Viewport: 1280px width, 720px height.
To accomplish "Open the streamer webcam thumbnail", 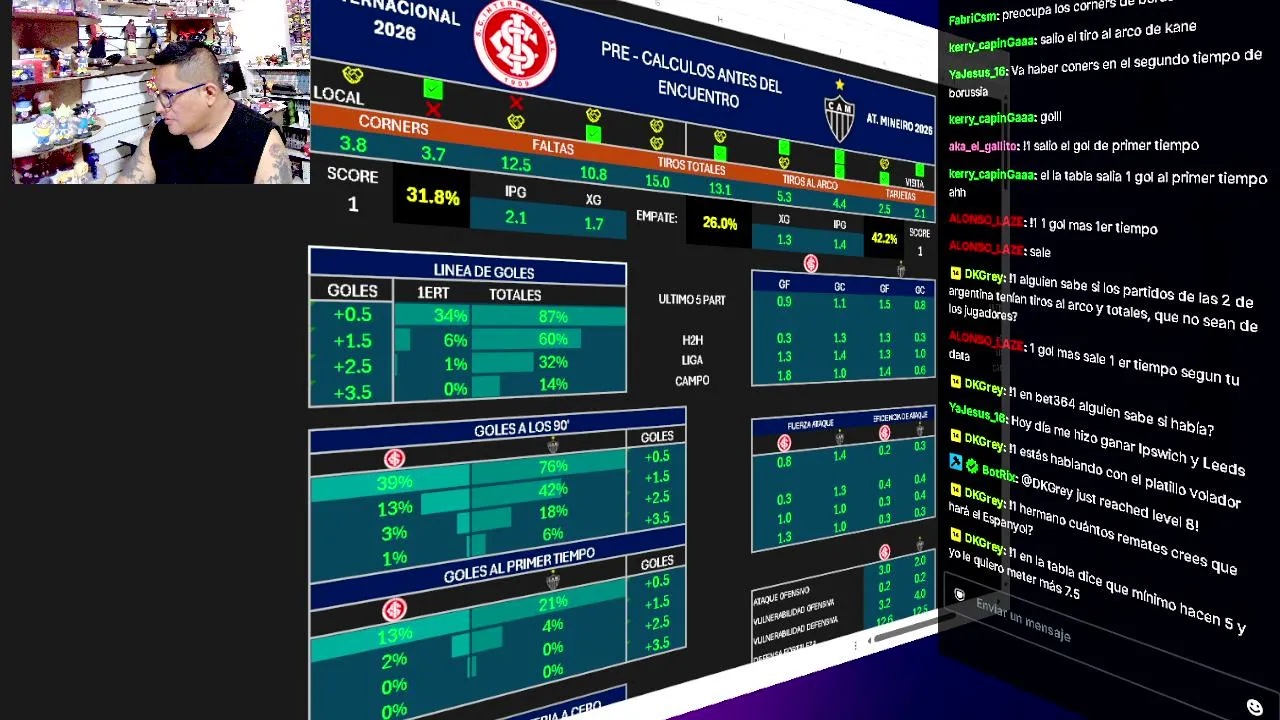I will (x=160, y=92).
